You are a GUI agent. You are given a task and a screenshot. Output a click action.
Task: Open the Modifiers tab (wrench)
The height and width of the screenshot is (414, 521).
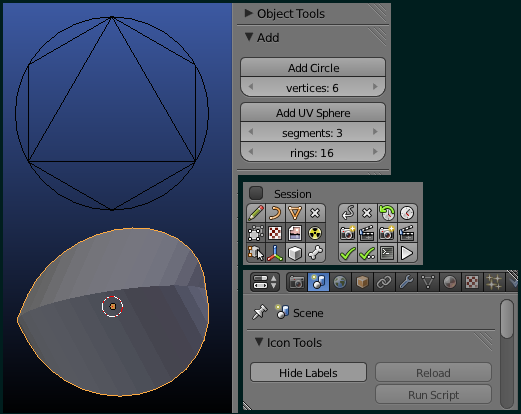[406, 282]
